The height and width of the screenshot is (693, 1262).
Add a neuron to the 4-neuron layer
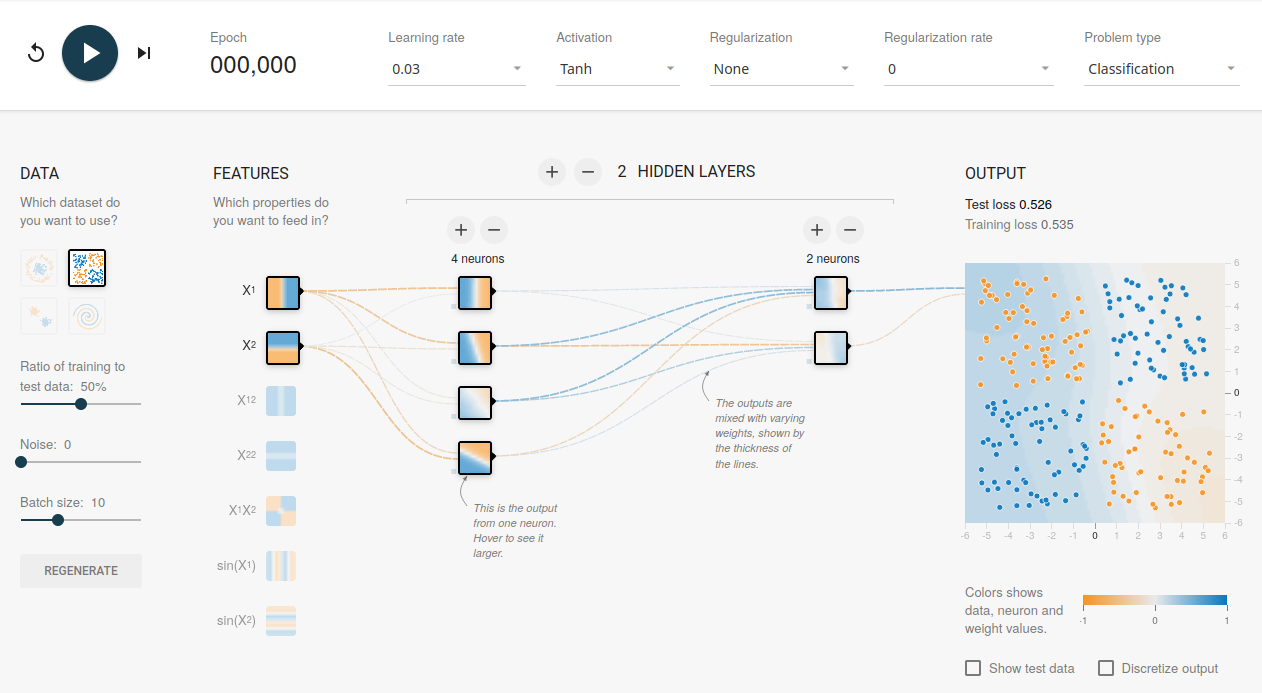pos(460,230)
